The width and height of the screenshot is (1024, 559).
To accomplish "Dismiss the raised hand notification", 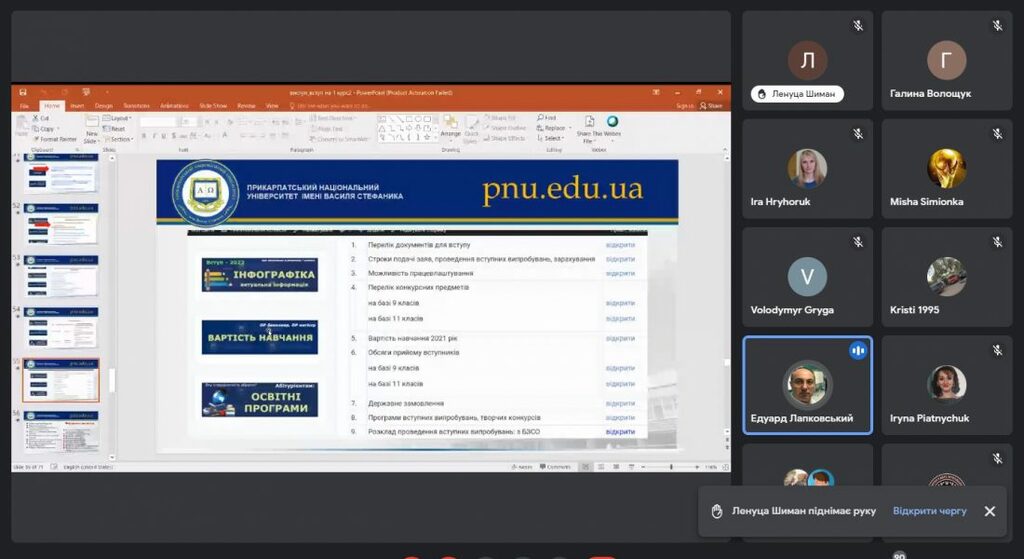I will tap(989, 511).
